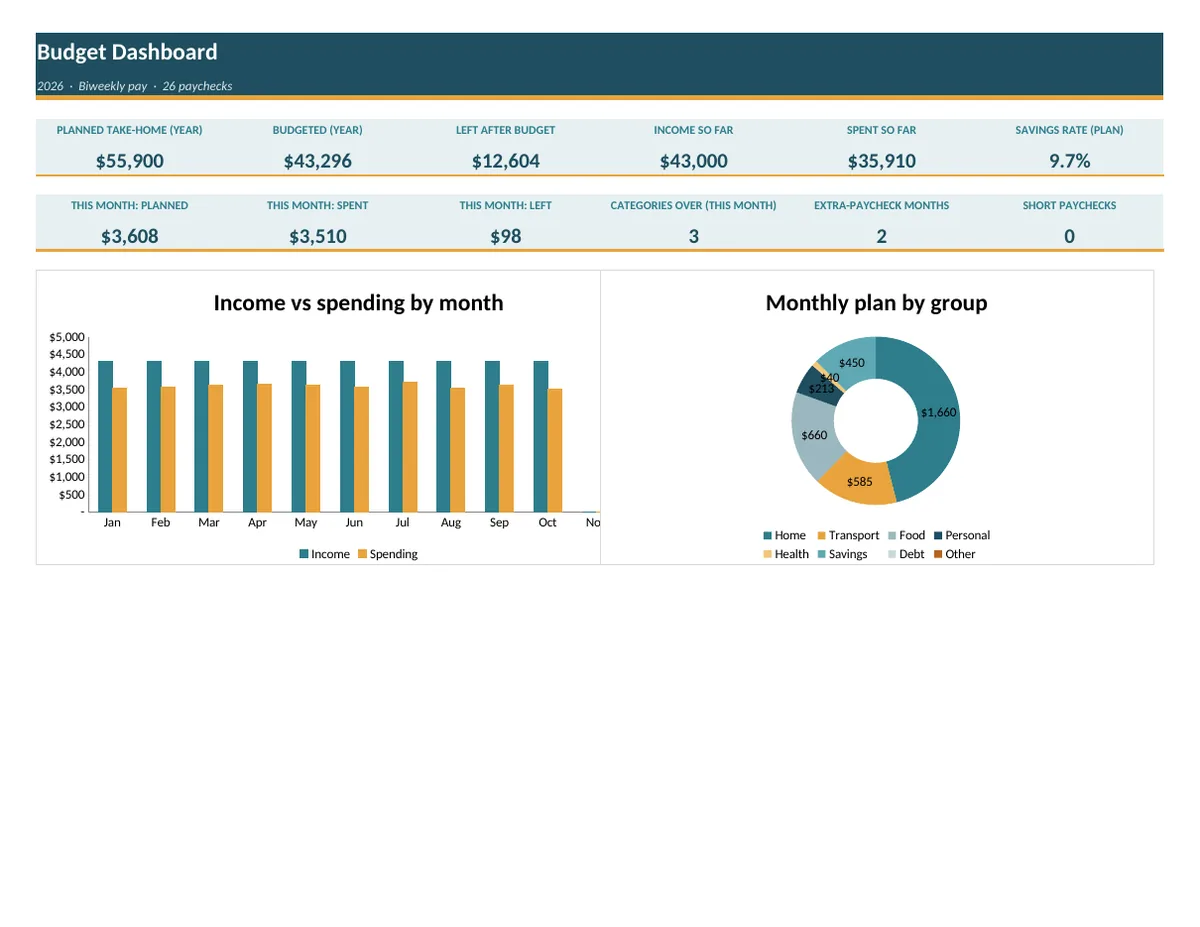Screen dimensions: 1200x927
Task: Click the $12,604 left after budget value
Action: click(505, 161)
